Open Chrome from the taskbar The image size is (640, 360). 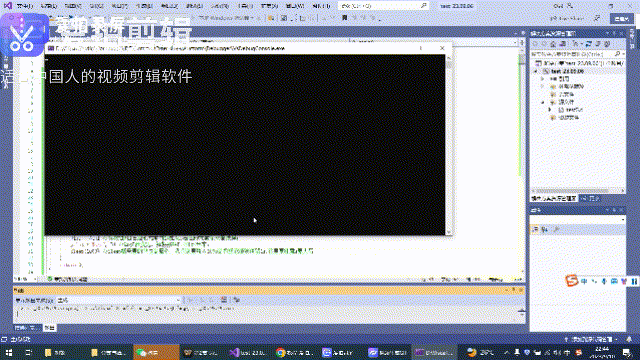click(x=294, y=352)
